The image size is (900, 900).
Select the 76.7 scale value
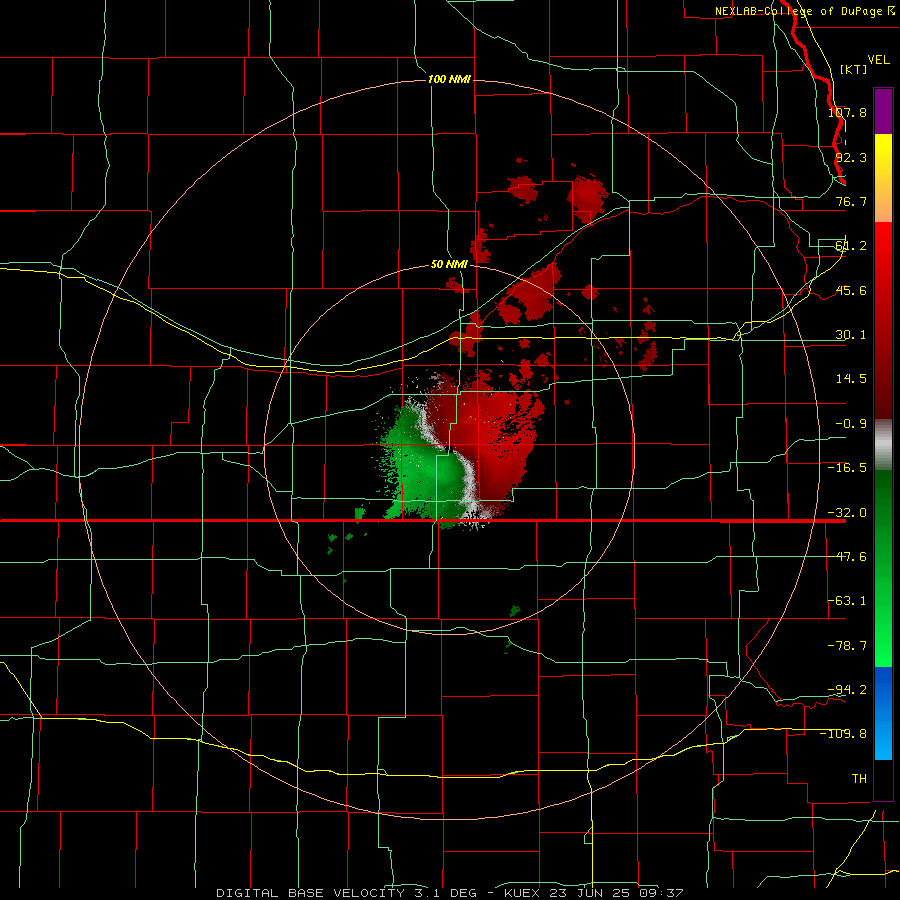(x=851, y=201)
